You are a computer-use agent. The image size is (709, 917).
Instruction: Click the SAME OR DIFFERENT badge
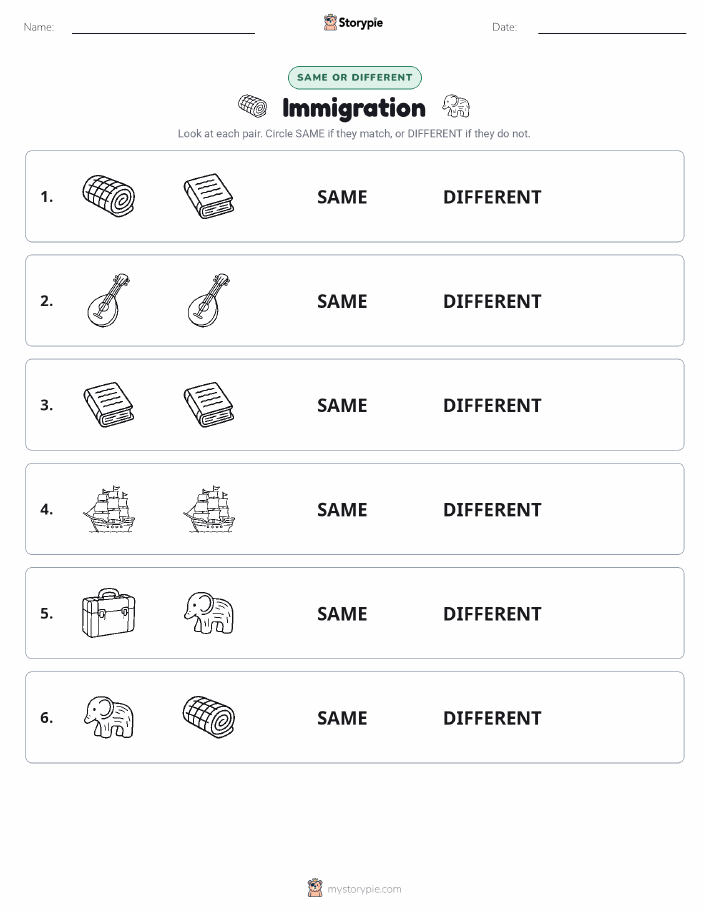pos(354,77)
